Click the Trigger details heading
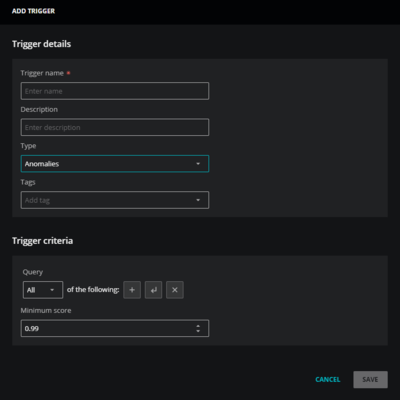Viewport: 400px width, 400px height. (41, 44)
